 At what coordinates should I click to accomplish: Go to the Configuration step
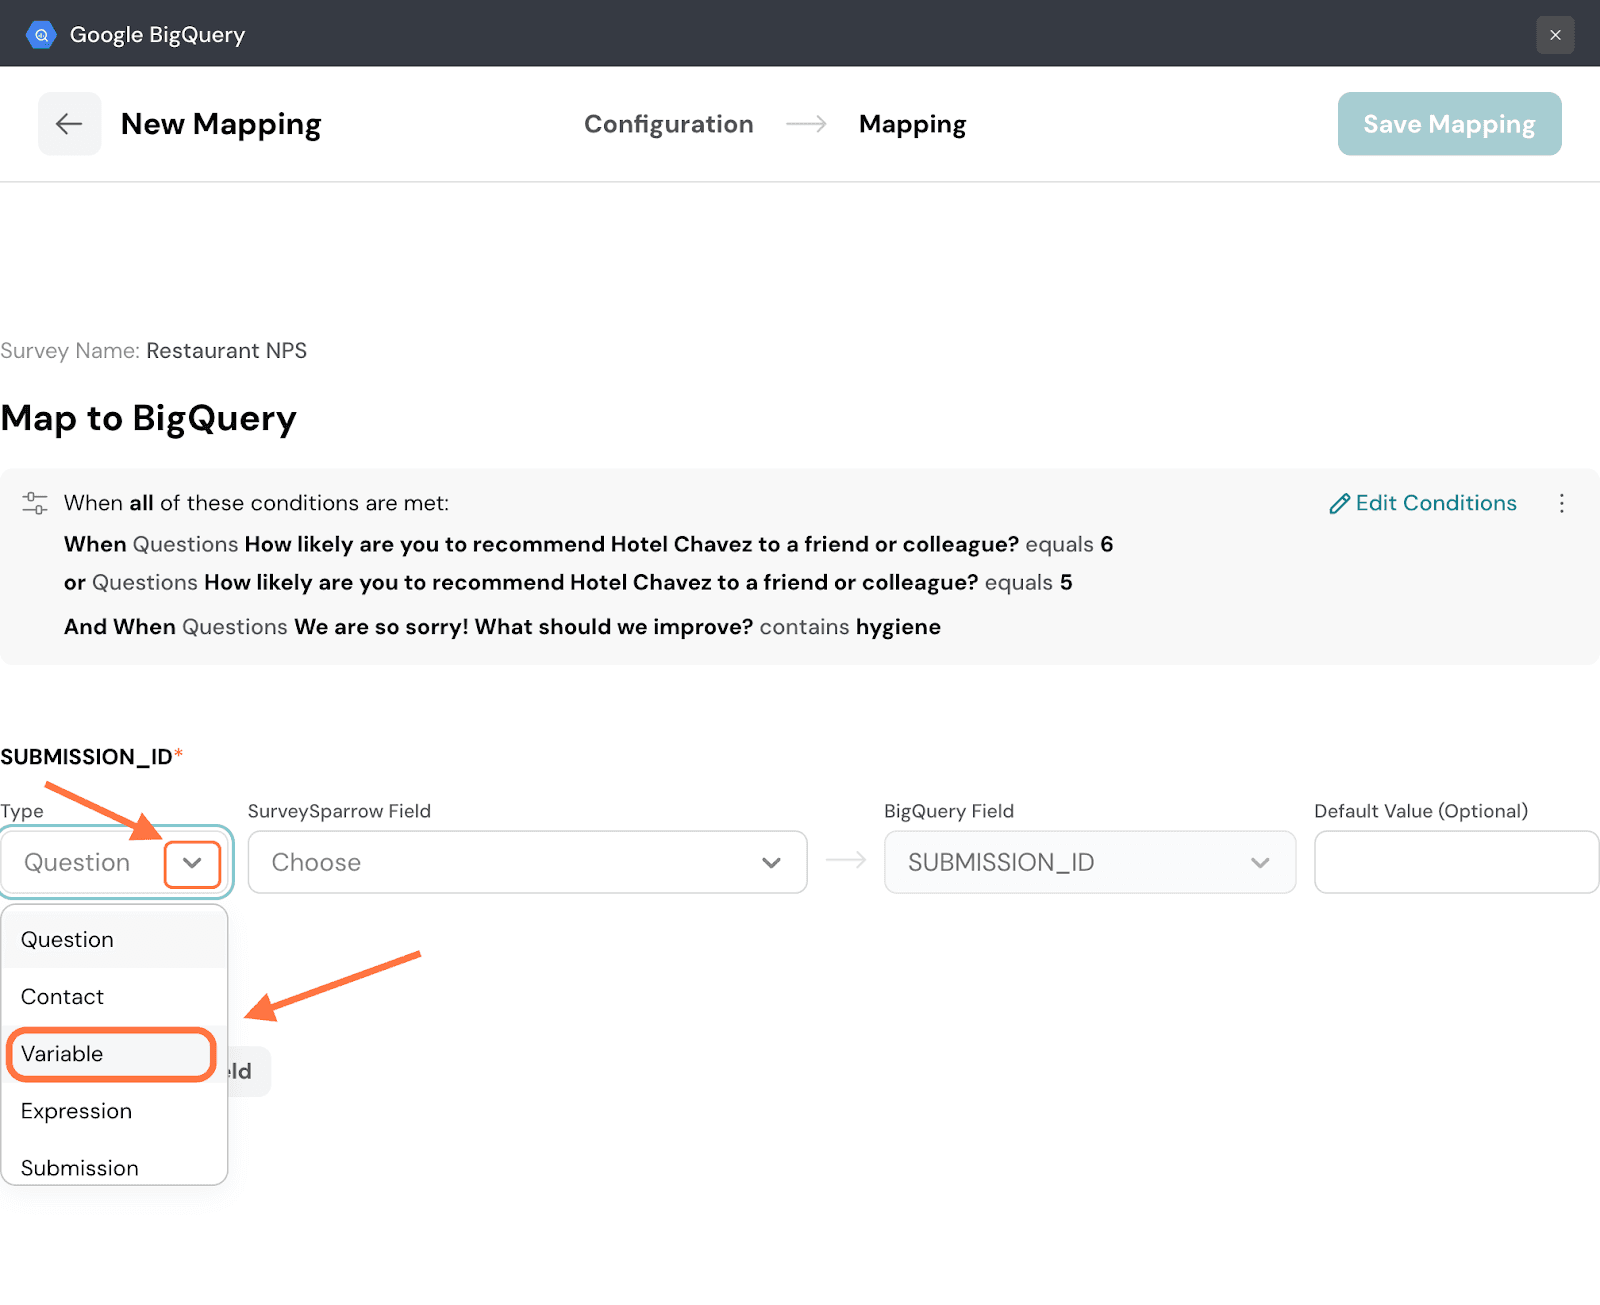pyautogui.click(x=668, y=124)
